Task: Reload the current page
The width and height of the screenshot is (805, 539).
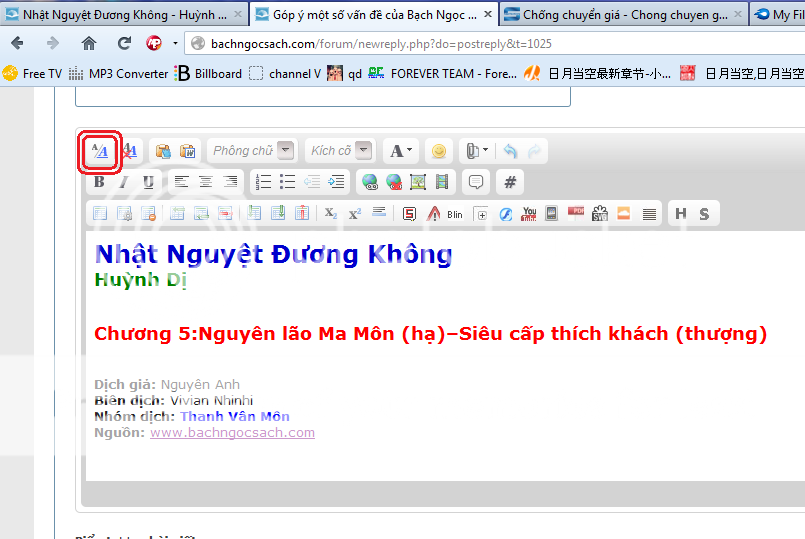Action: coord(124,43)
